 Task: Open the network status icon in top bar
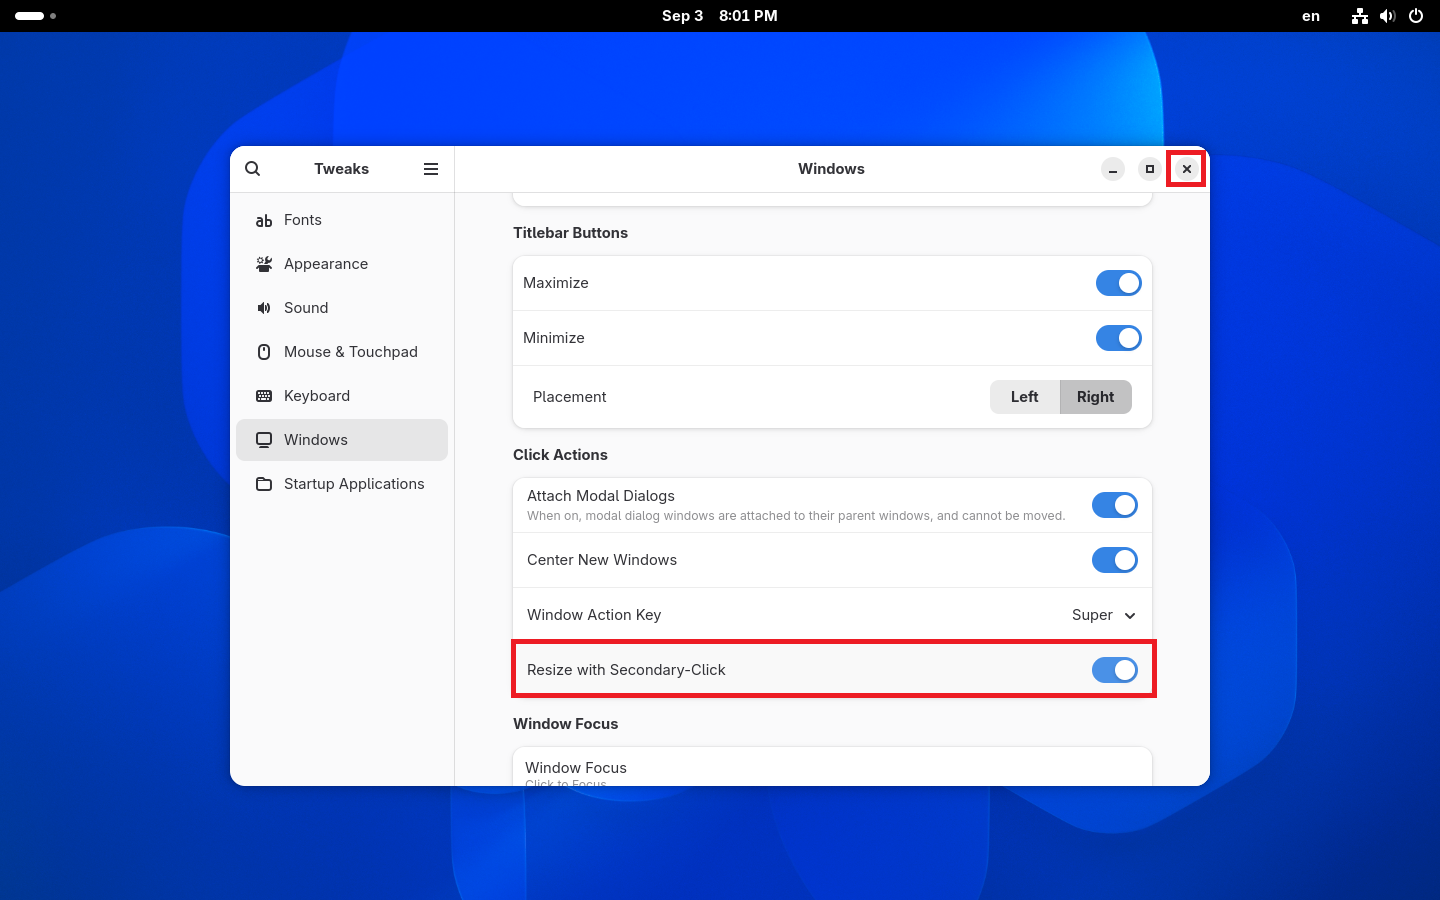coord(1360,16)
